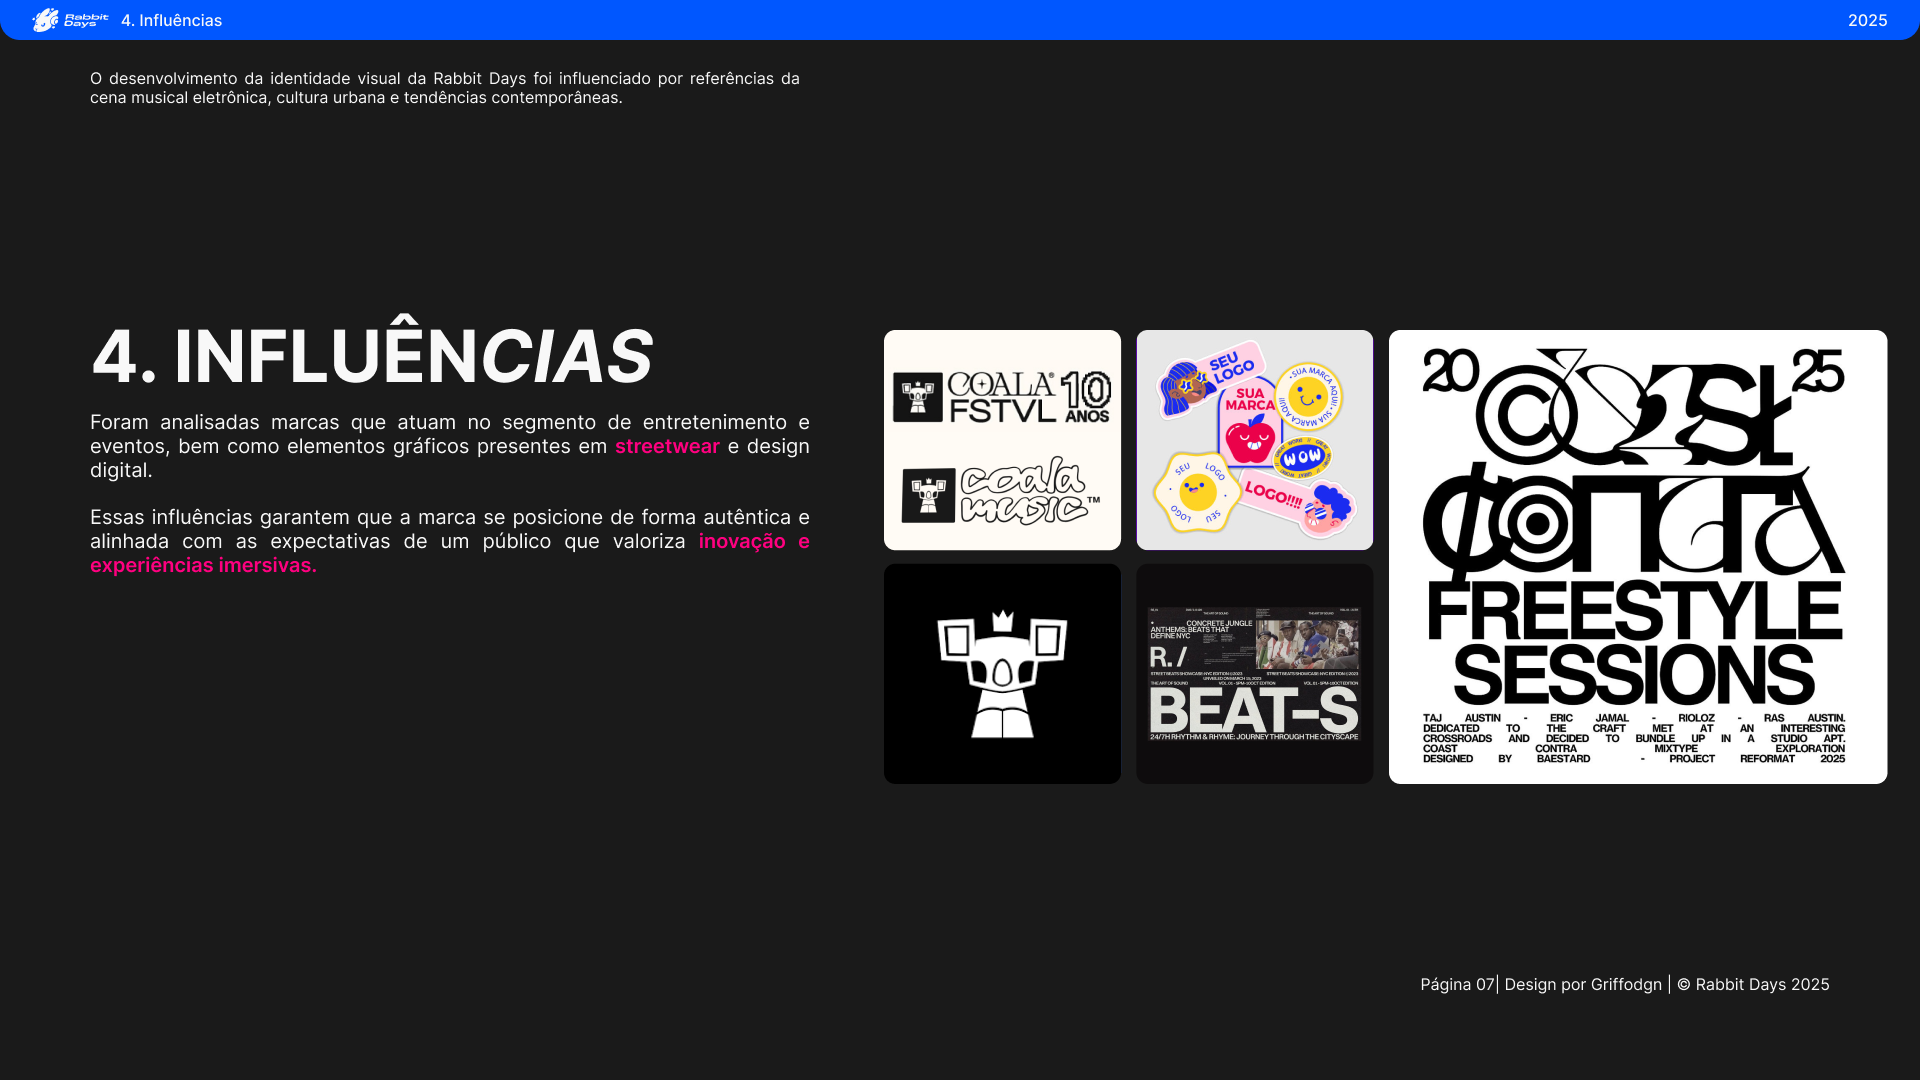Click the 2025 year label in header

click(1867, 20)
